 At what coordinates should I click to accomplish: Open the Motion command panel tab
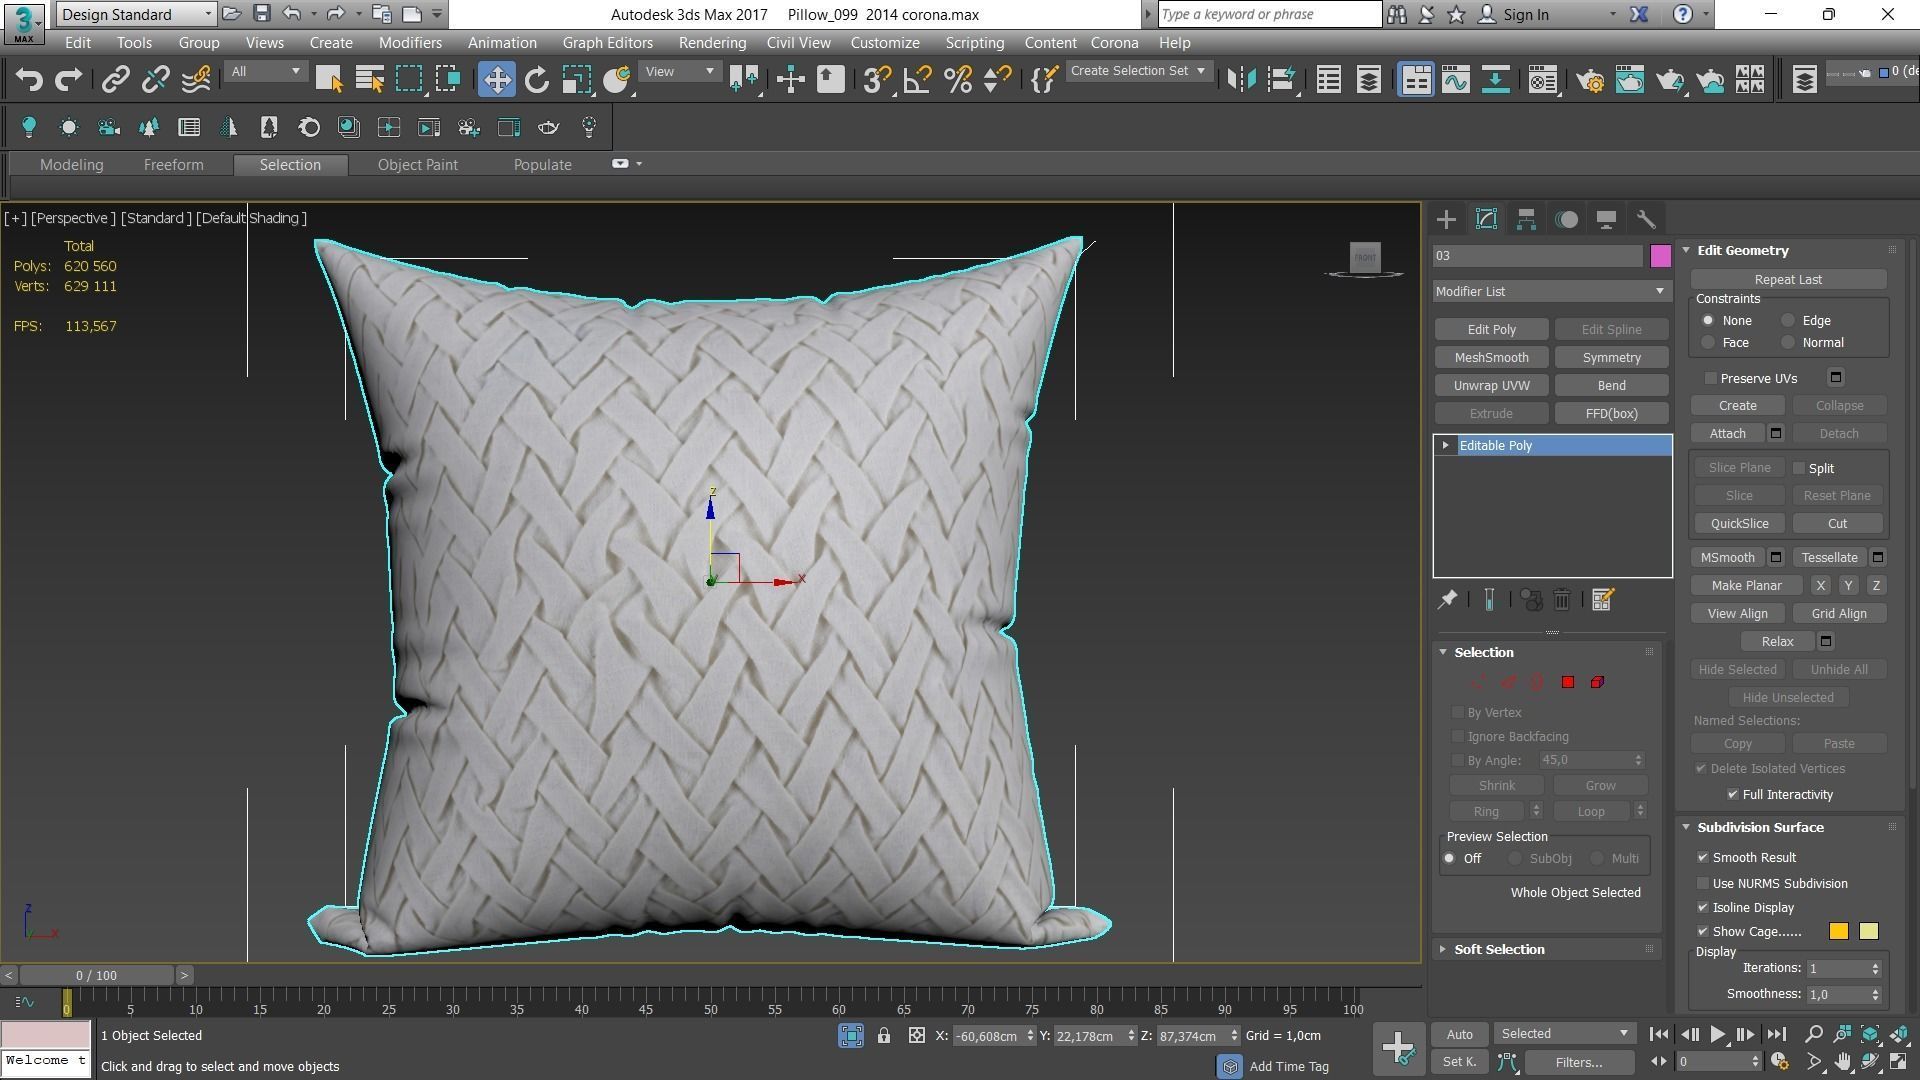point(1566,219)
